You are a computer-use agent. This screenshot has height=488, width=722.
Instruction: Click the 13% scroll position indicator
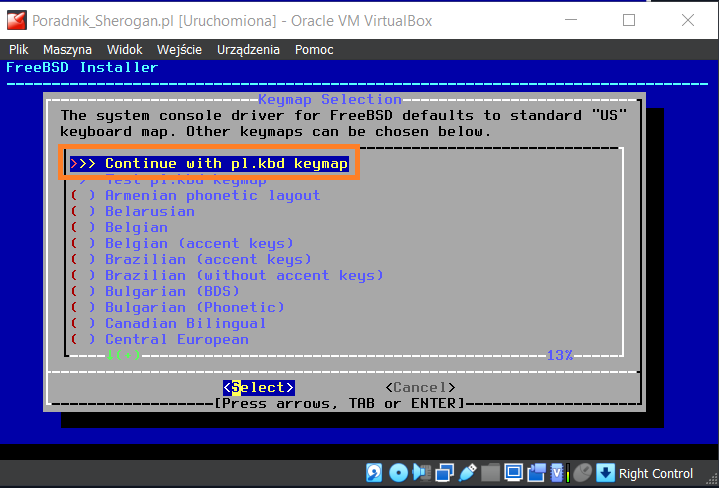[560, 355]
